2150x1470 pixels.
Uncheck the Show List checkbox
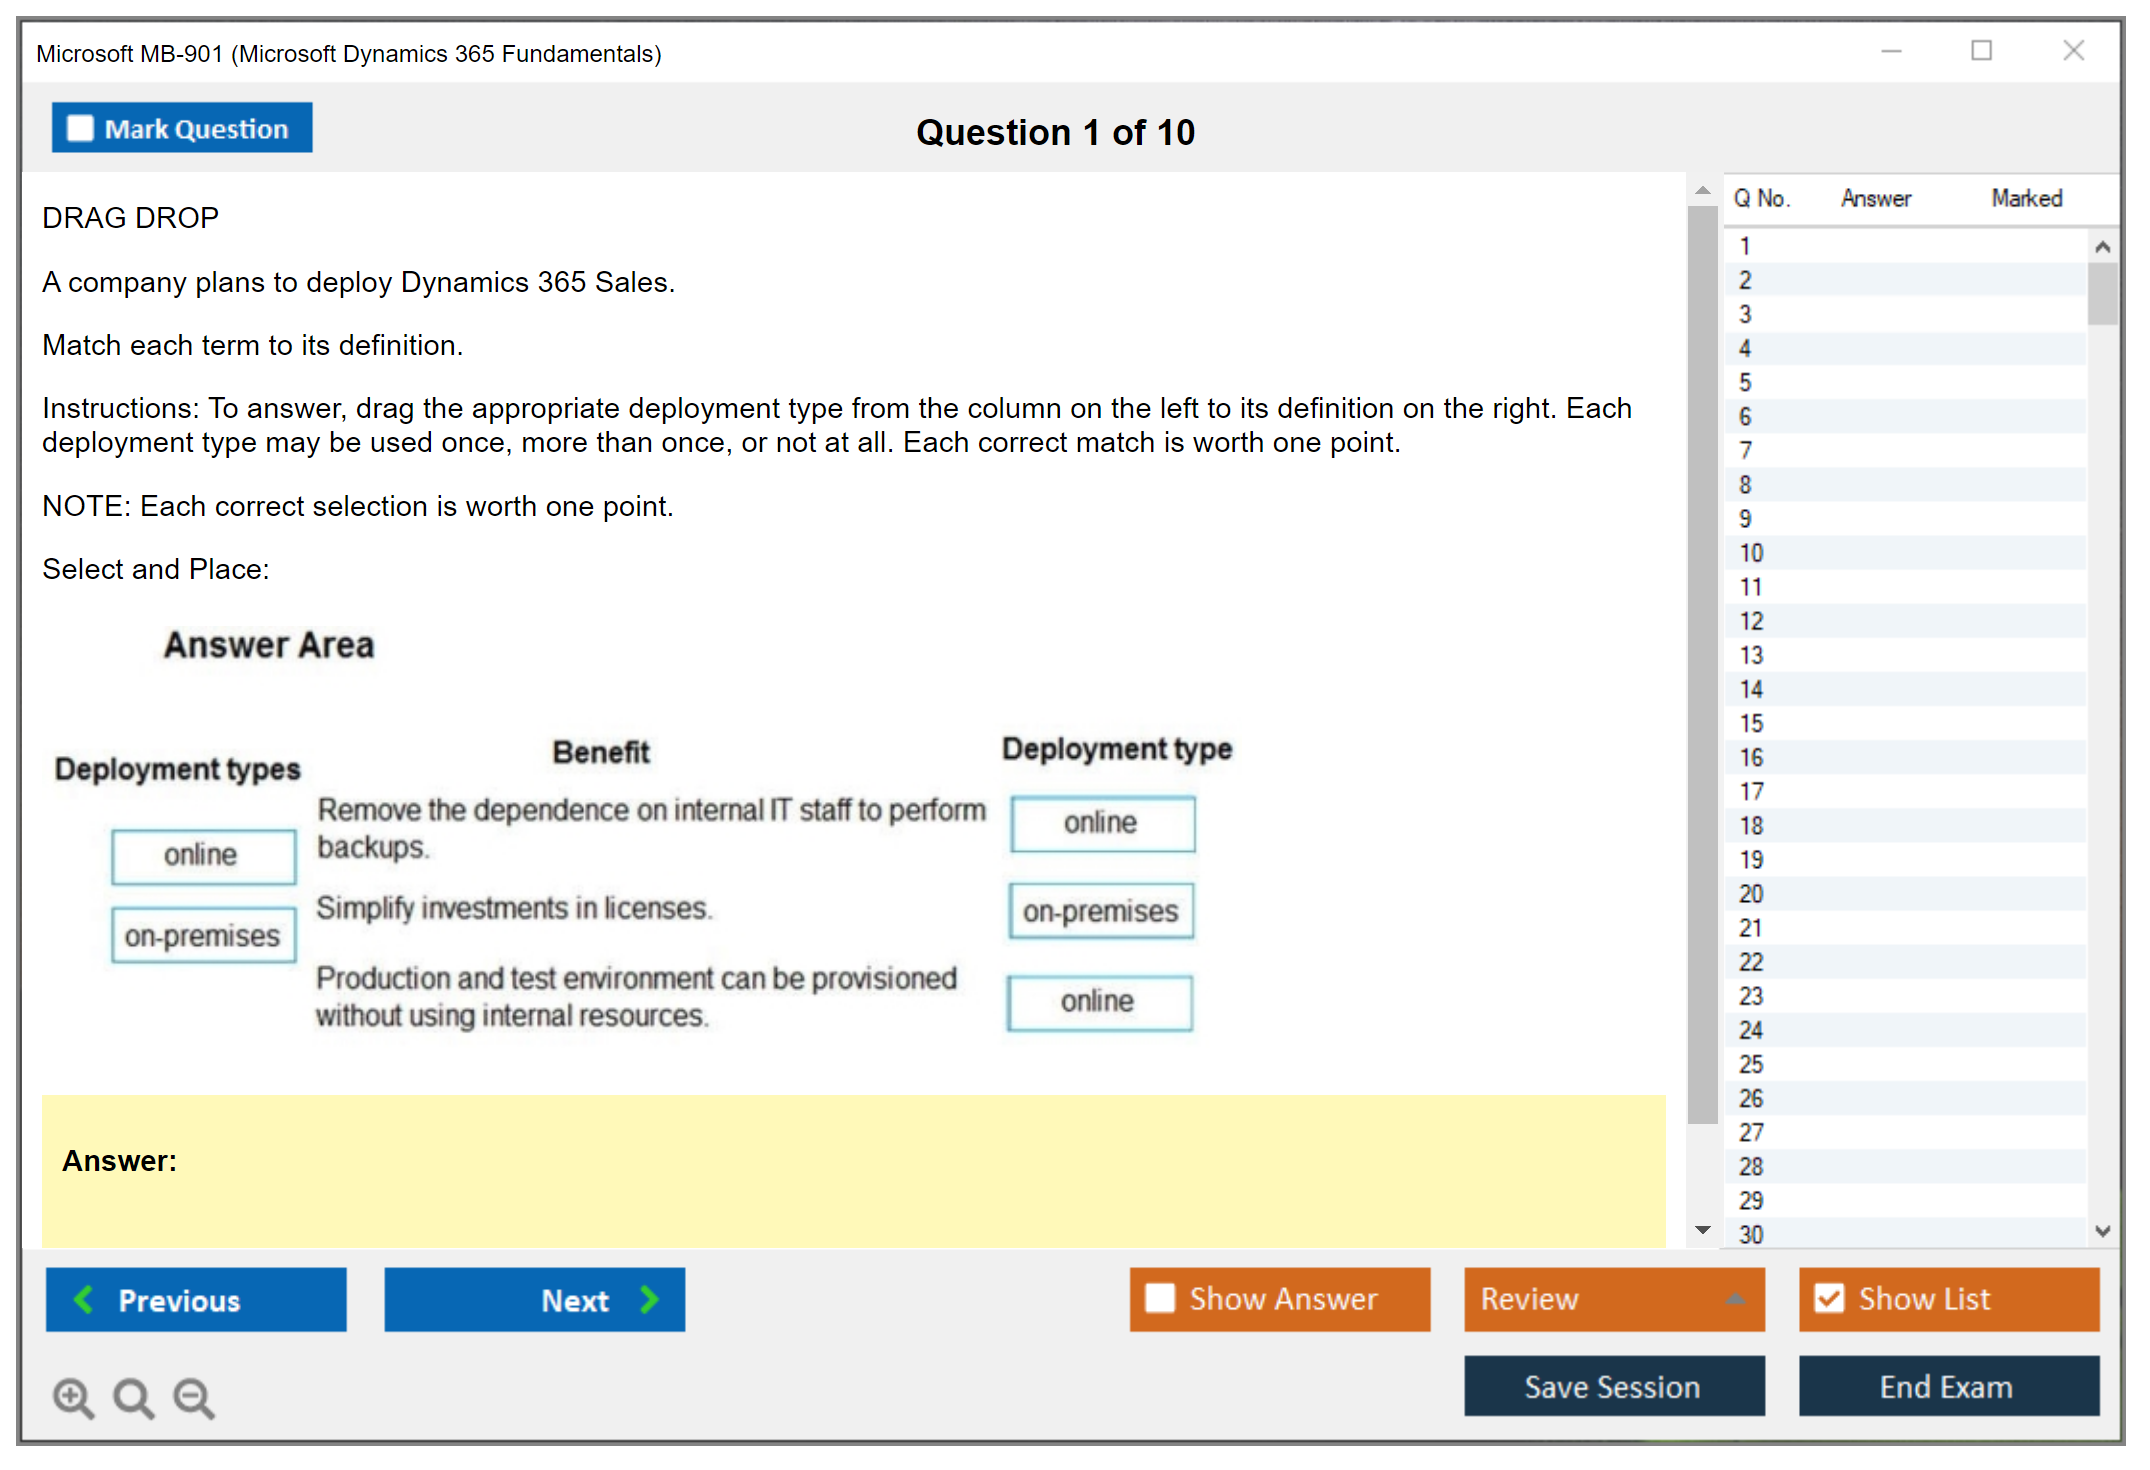coord(1829,1298)
